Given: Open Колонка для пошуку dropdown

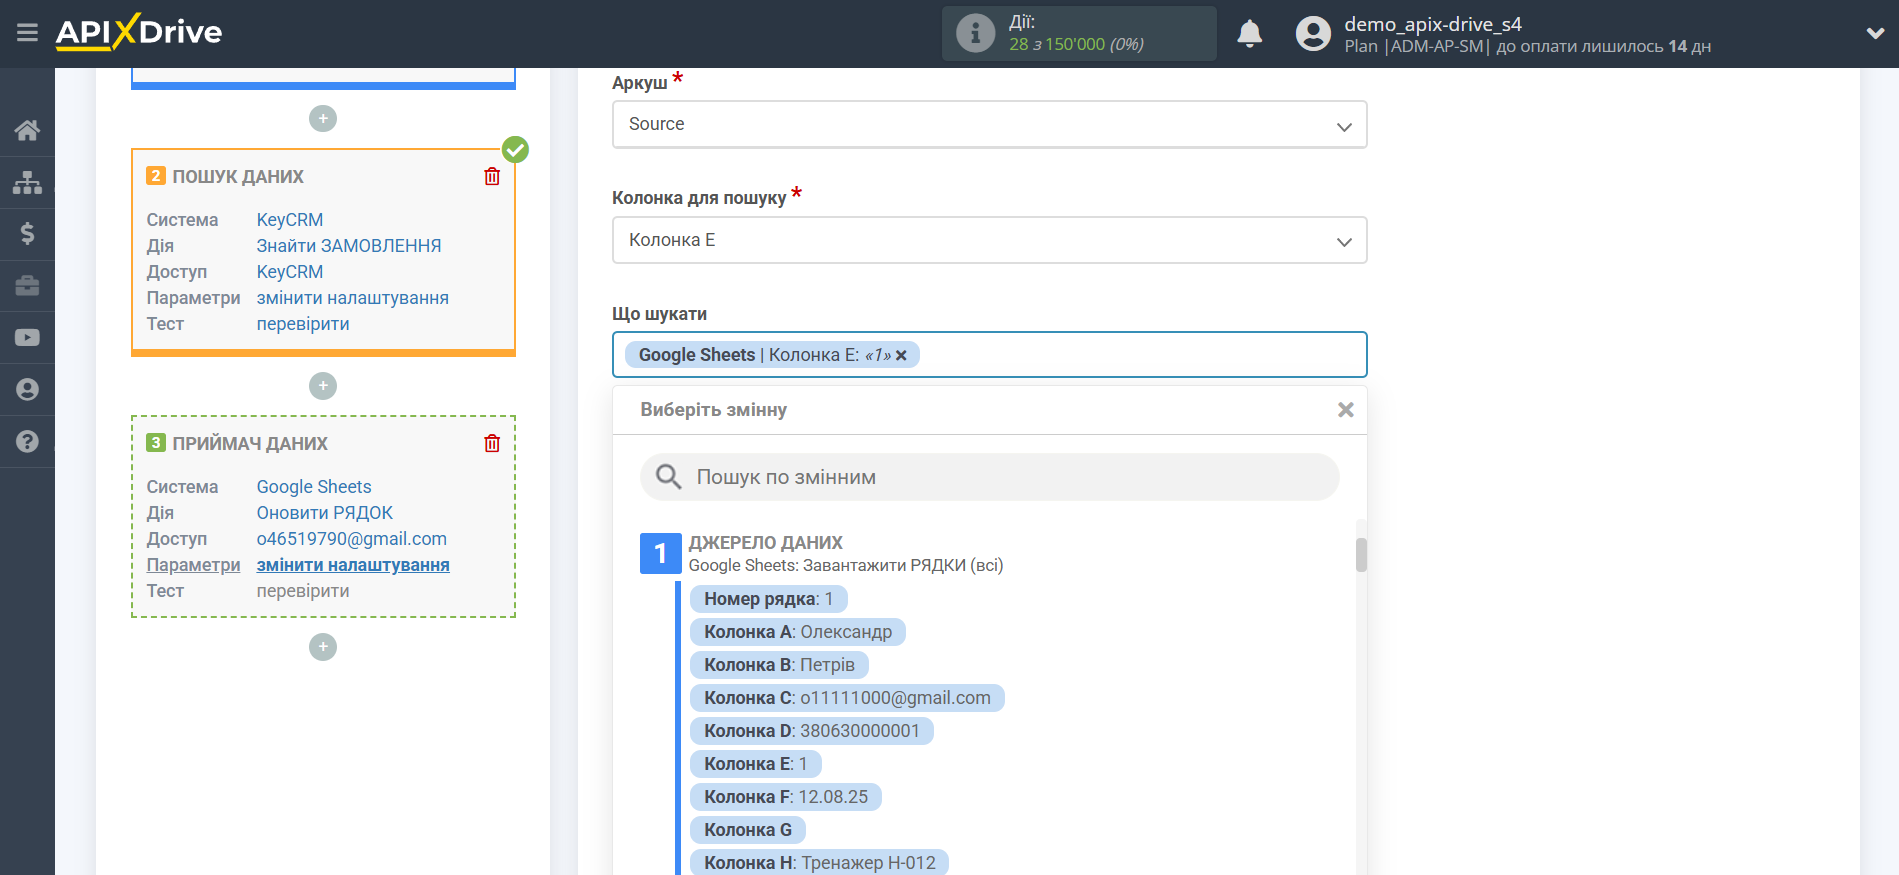Looking at the screenshot, I should coord(989,240).
